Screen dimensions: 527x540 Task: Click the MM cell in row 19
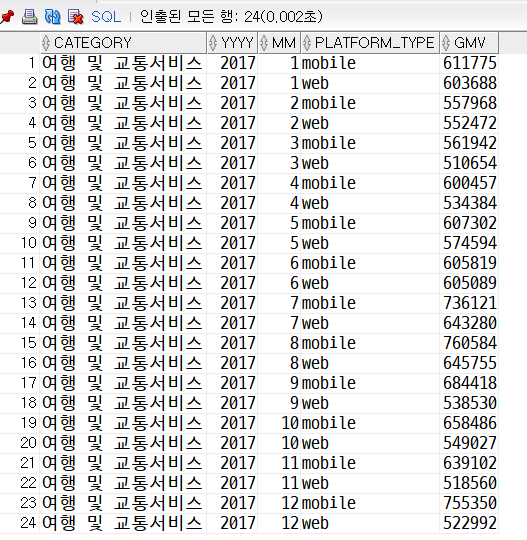pos(279,423)
